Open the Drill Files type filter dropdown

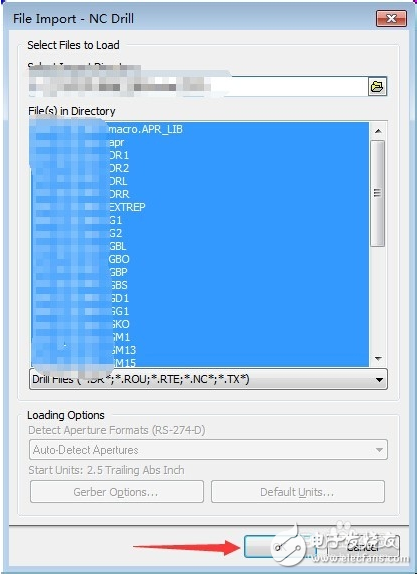coord(208,379)
